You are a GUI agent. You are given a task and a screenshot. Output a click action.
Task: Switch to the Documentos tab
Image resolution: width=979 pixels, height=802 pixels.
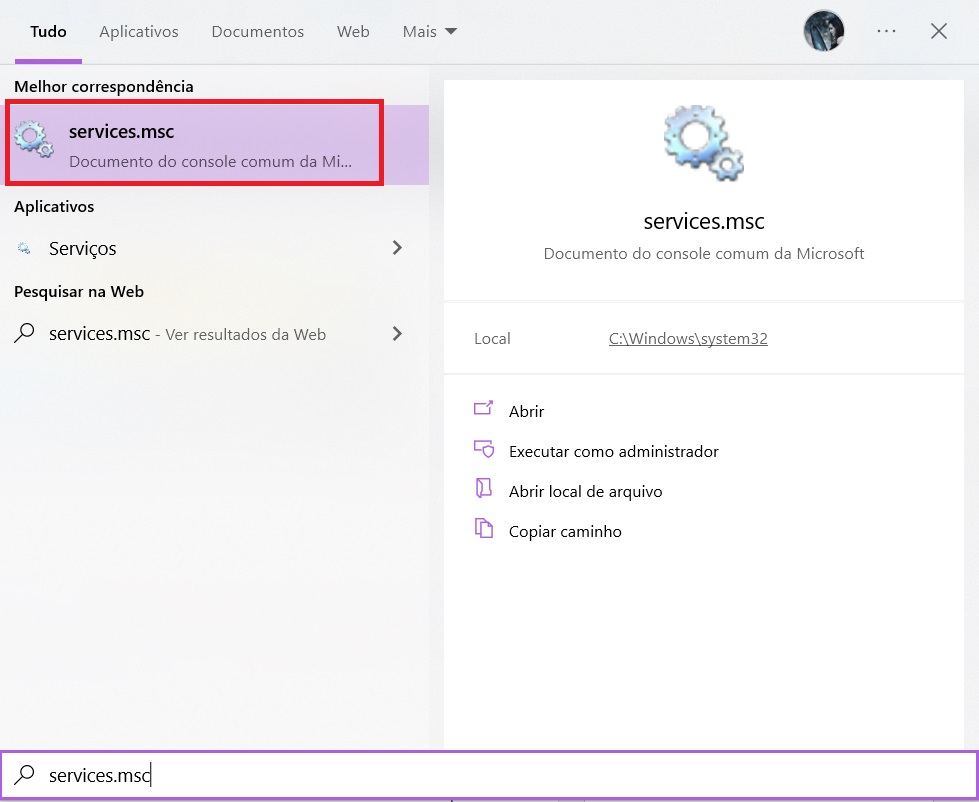pyautogui.click(x=258, y=32)
